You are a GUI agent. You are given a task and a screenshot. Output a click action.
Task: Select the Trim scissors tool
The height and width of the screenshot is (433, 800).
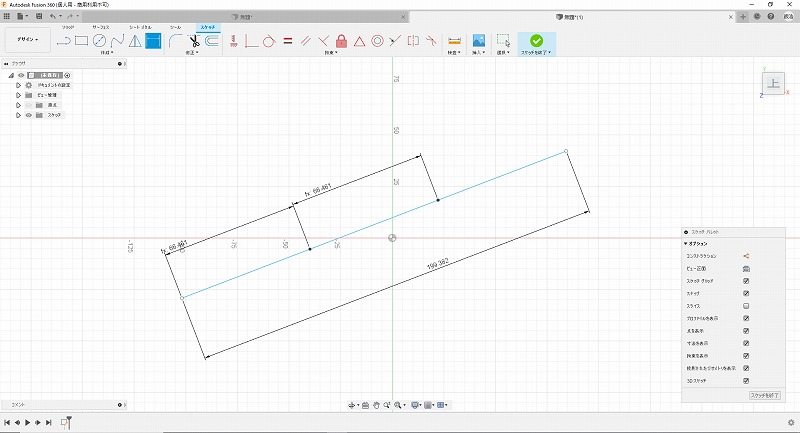click(194, 41)
